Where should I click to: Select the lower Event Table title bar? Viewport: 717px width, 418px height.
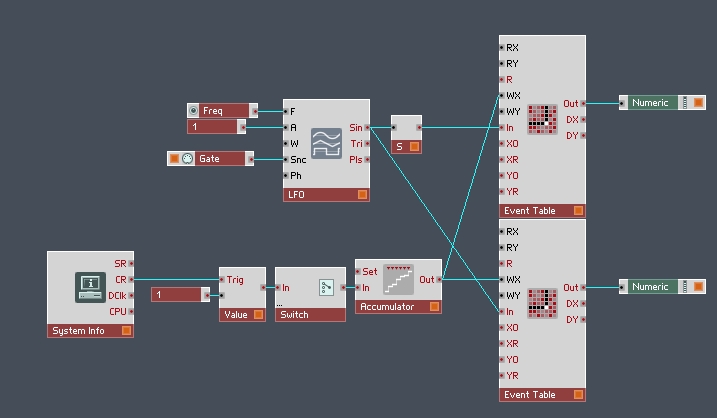(x=542, y=394)
